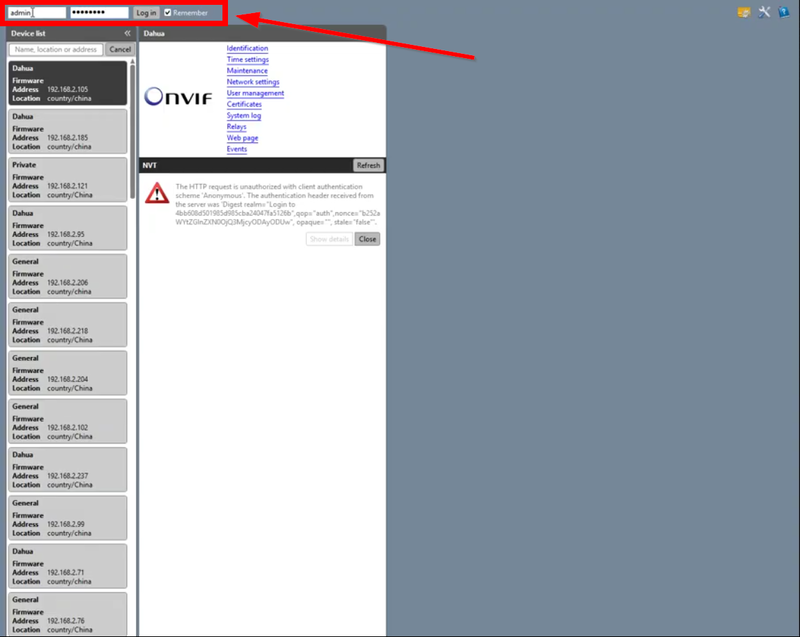
Task: Focus the admin username field
Action: 37,13
